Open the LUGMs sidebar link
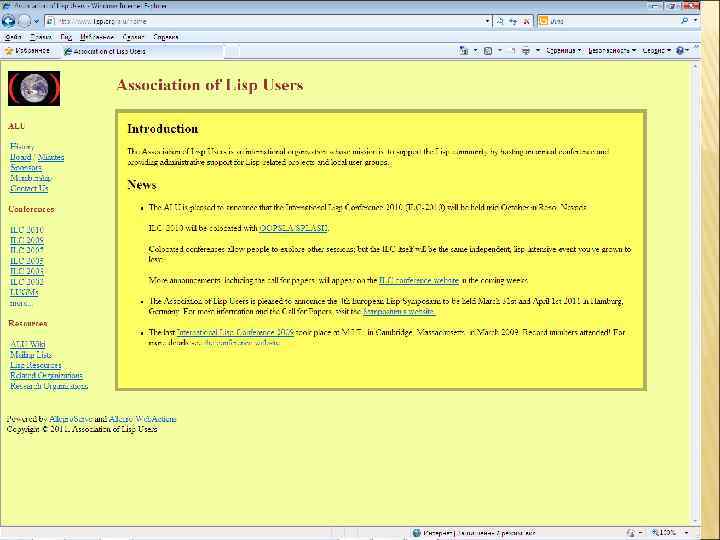This screenshot has height=540, width=720. coord(24,292)
